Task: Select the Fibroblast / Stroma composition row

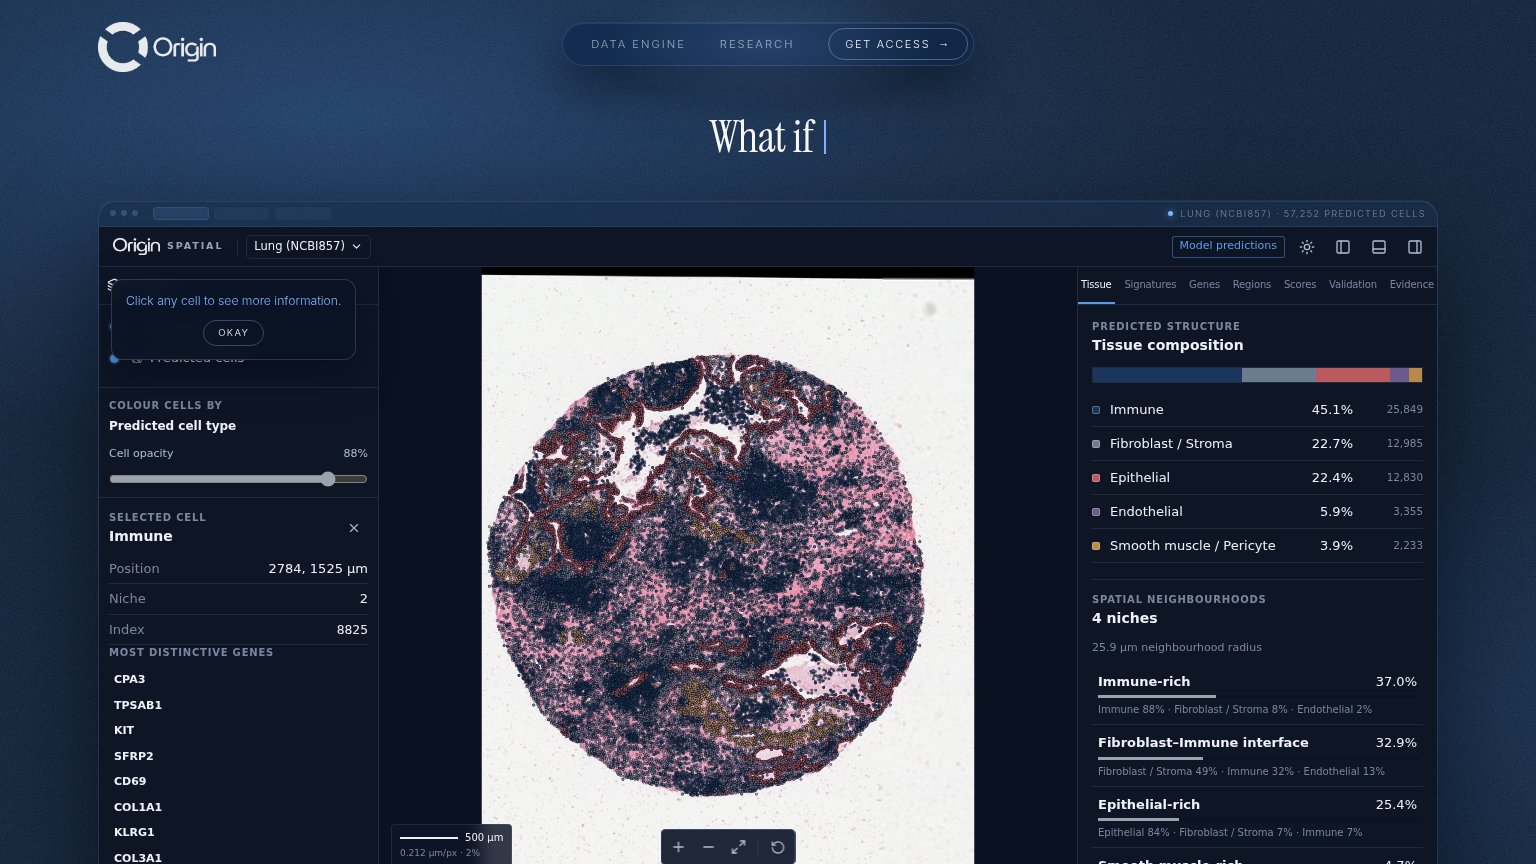Action: [1257, 444]
